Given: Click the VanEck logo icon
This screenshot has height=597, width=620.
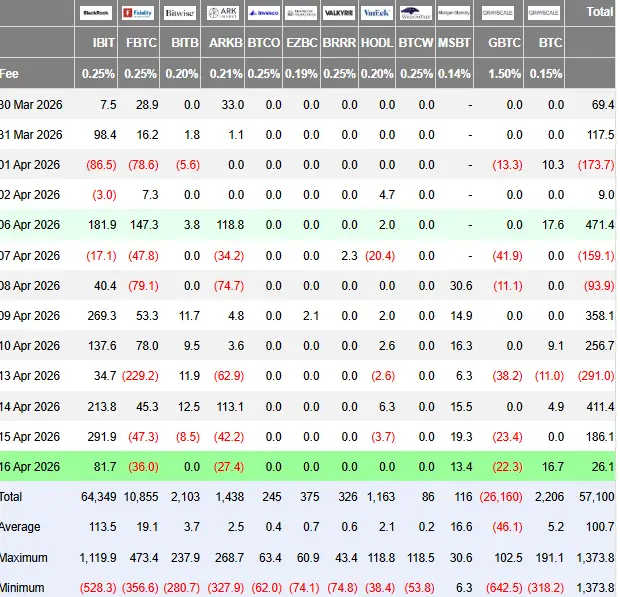Looking at the screenshot, I should 377,13.
